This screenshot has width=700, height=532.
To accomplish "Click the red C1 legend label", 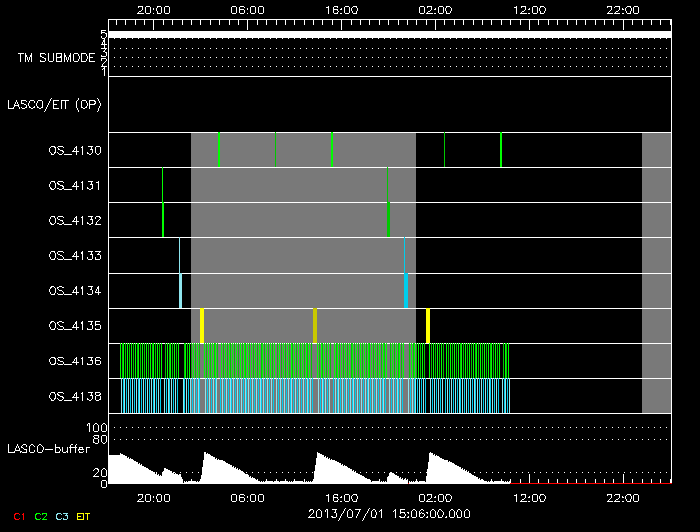I will point(19,517).
